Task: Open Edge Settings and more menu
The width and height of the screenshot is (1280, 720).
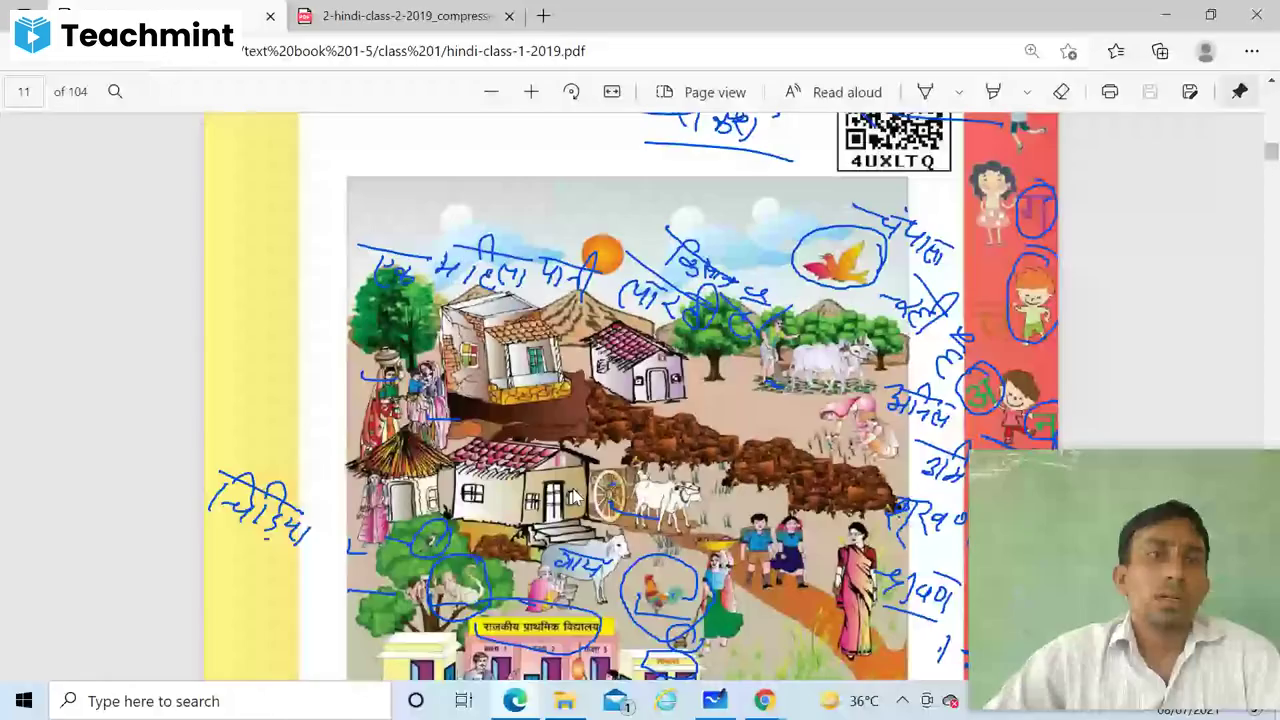Action: coord(1252,51)
